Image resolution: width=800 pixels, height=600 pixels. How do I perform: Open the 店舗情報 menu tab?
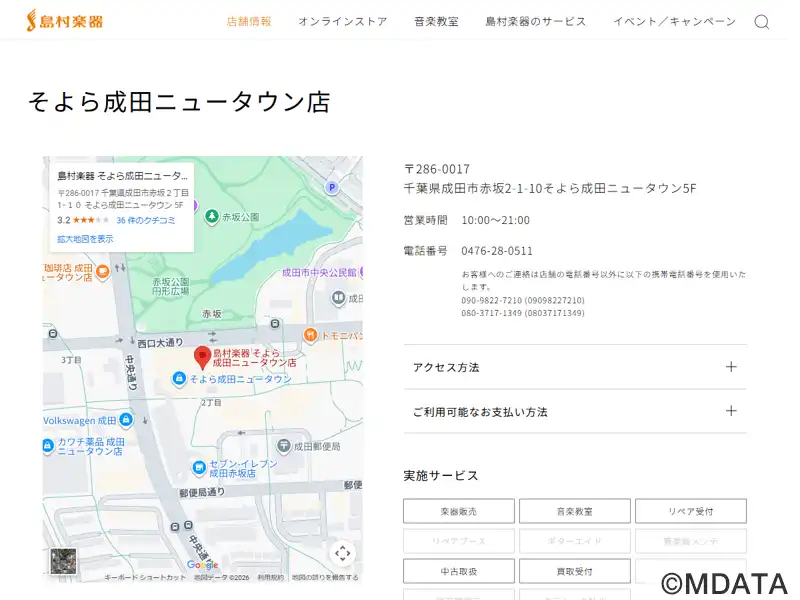pos(249,21)
